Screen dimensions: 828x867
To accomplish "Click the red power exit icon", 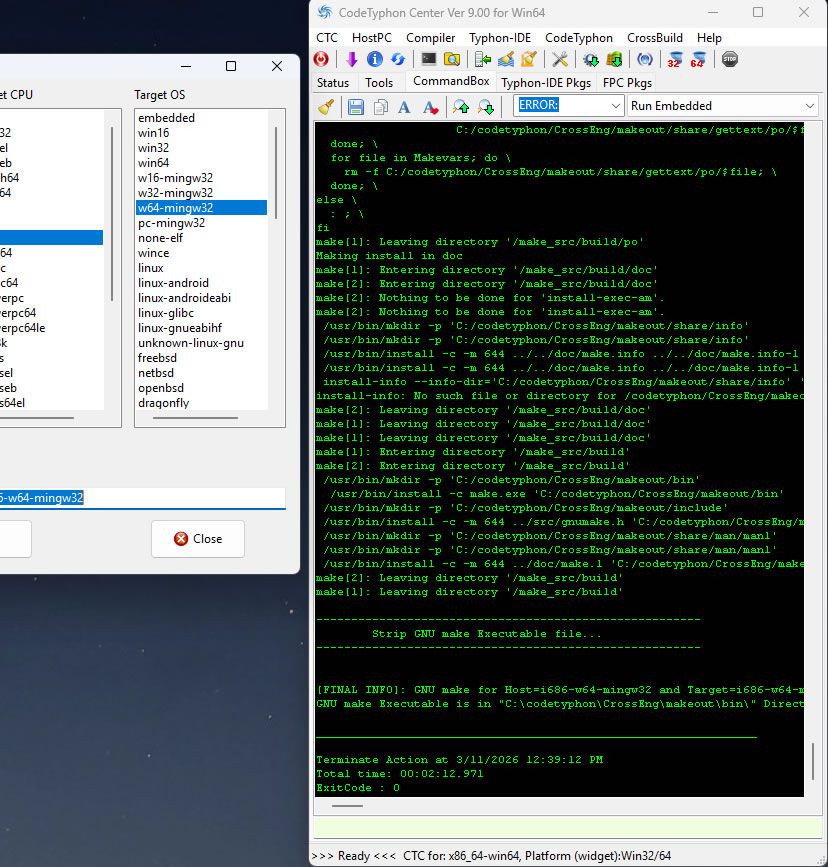I will click(322, 59).
